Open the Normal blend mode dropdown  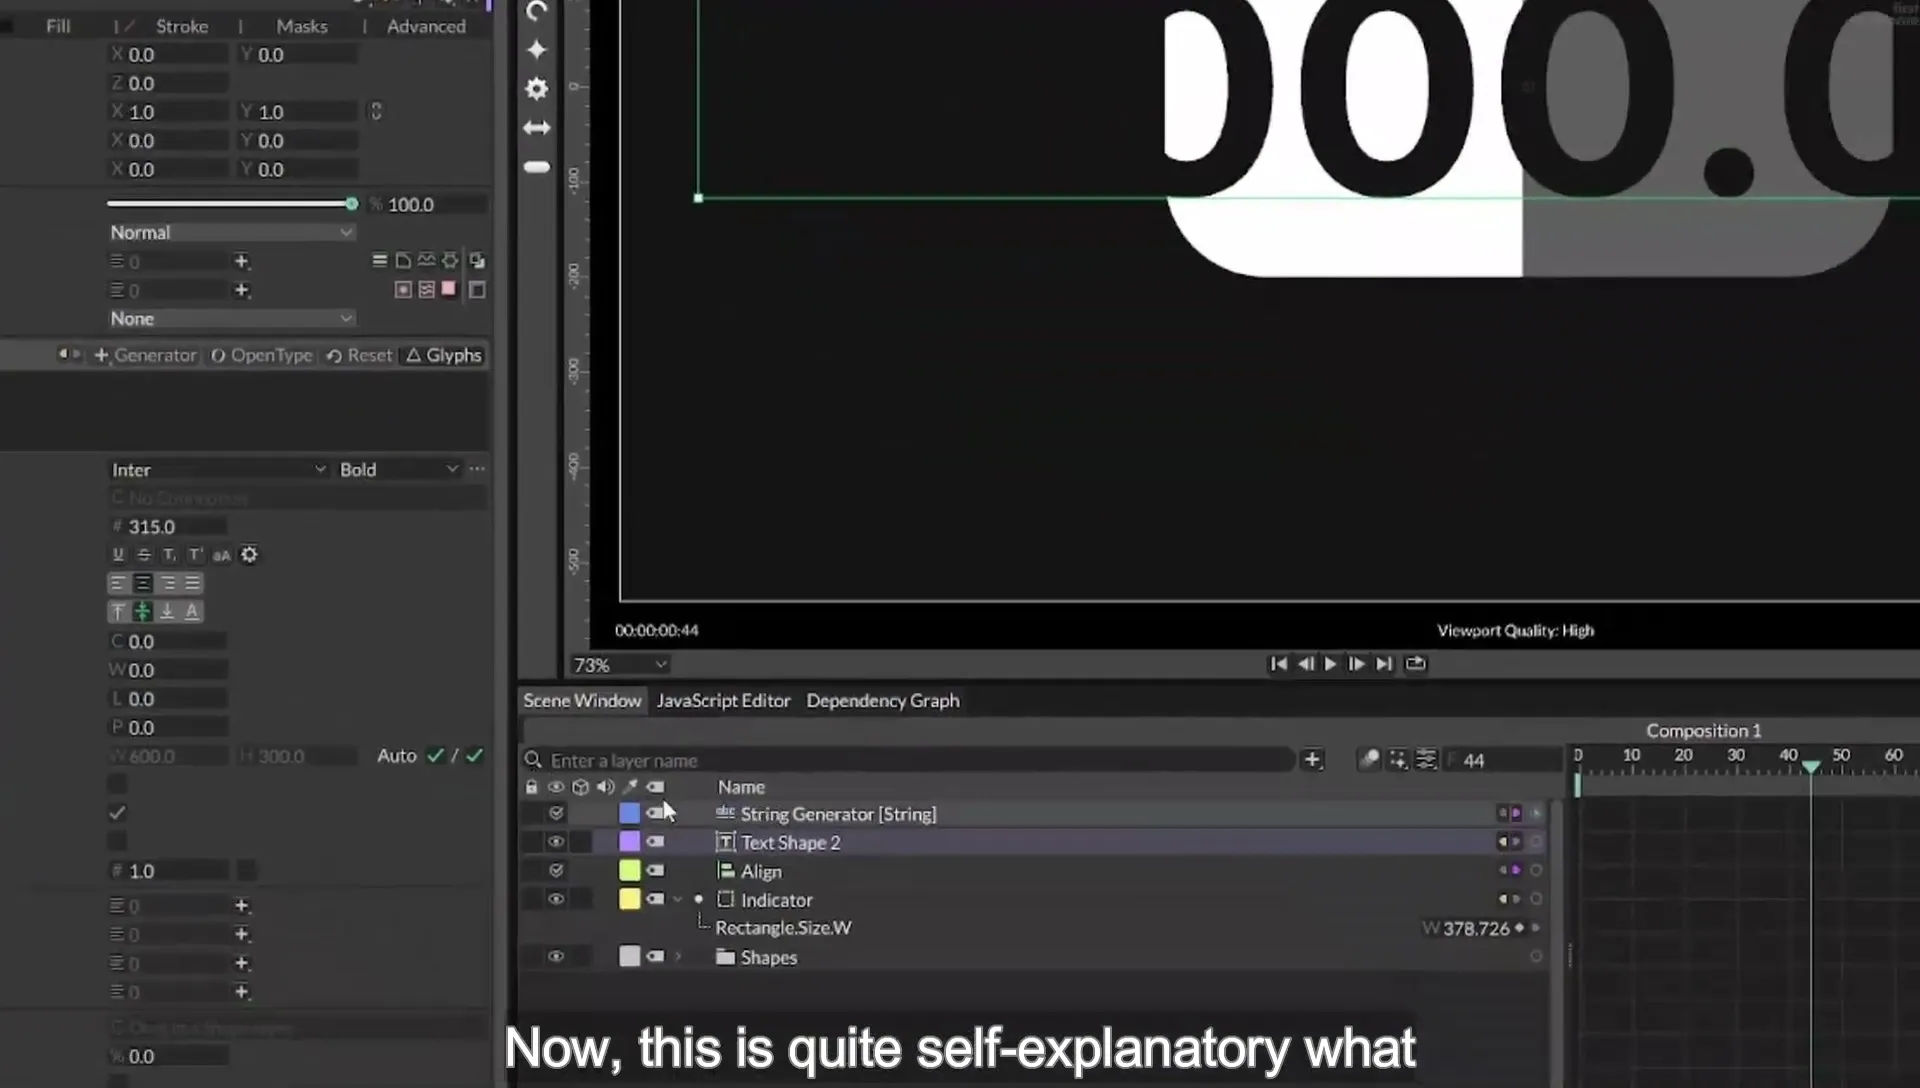[231, 232]
